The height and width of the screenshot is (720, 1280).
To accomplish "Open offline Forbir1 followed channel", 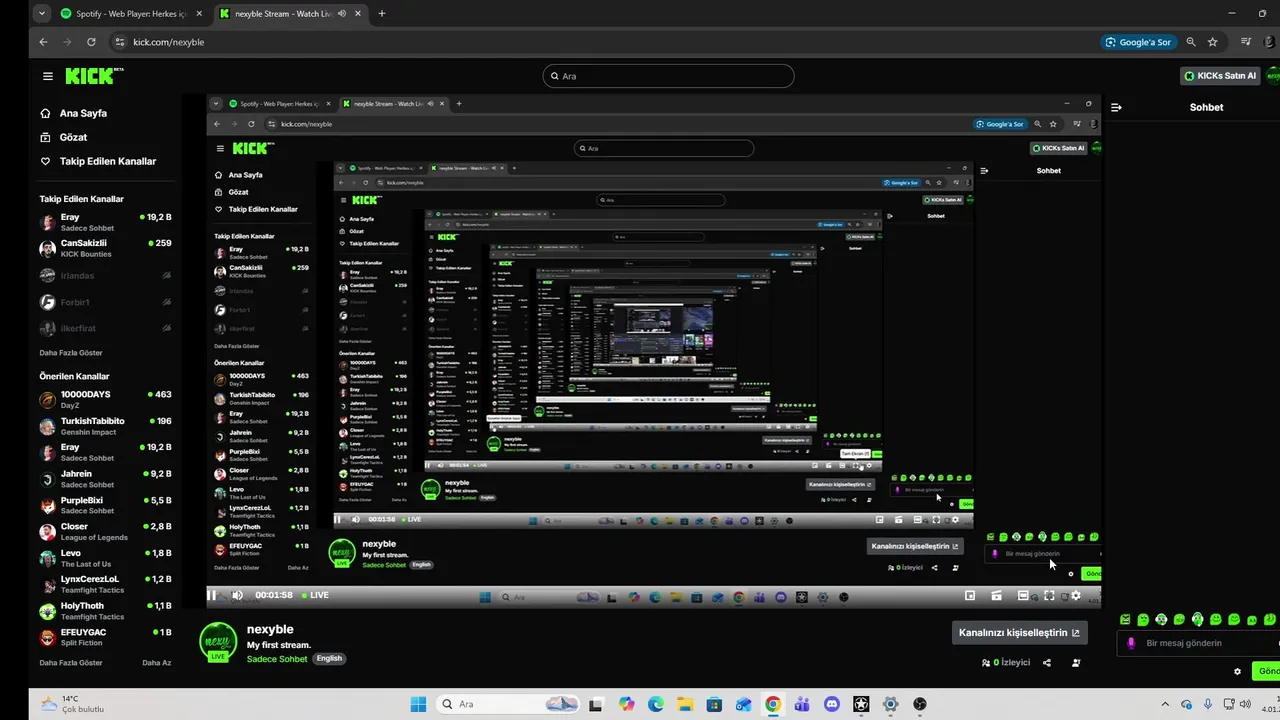I will [x=105, y=302].
